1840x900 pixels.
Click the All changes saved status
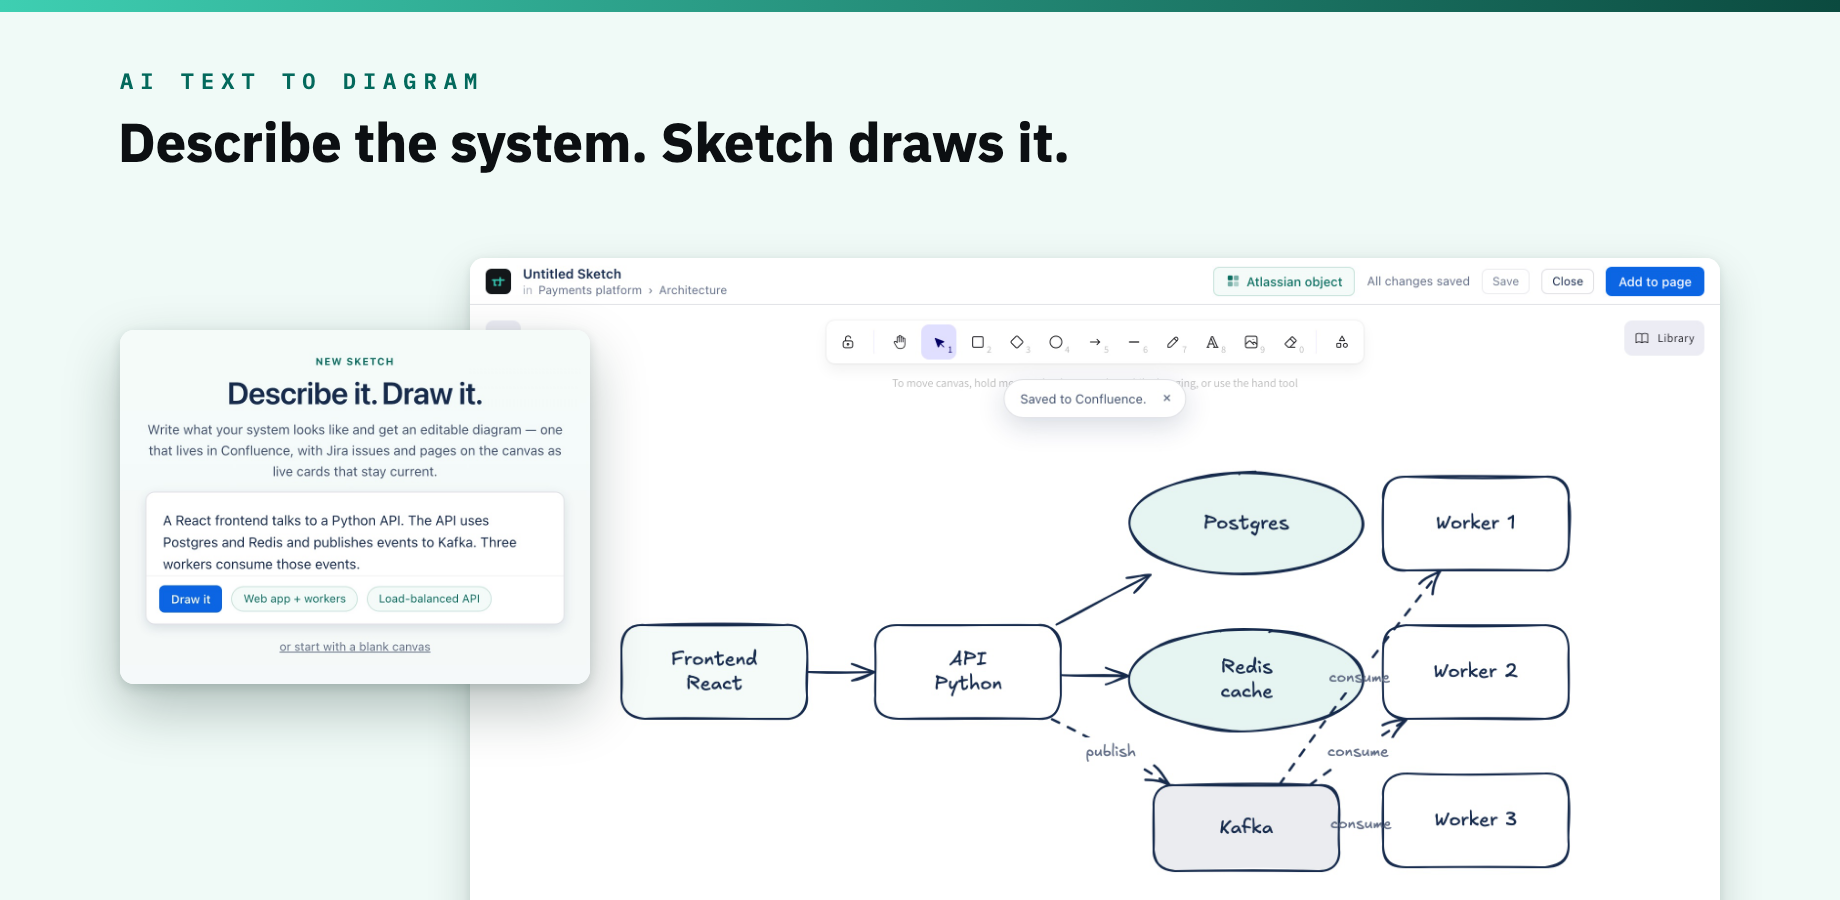pos(1418,282)
